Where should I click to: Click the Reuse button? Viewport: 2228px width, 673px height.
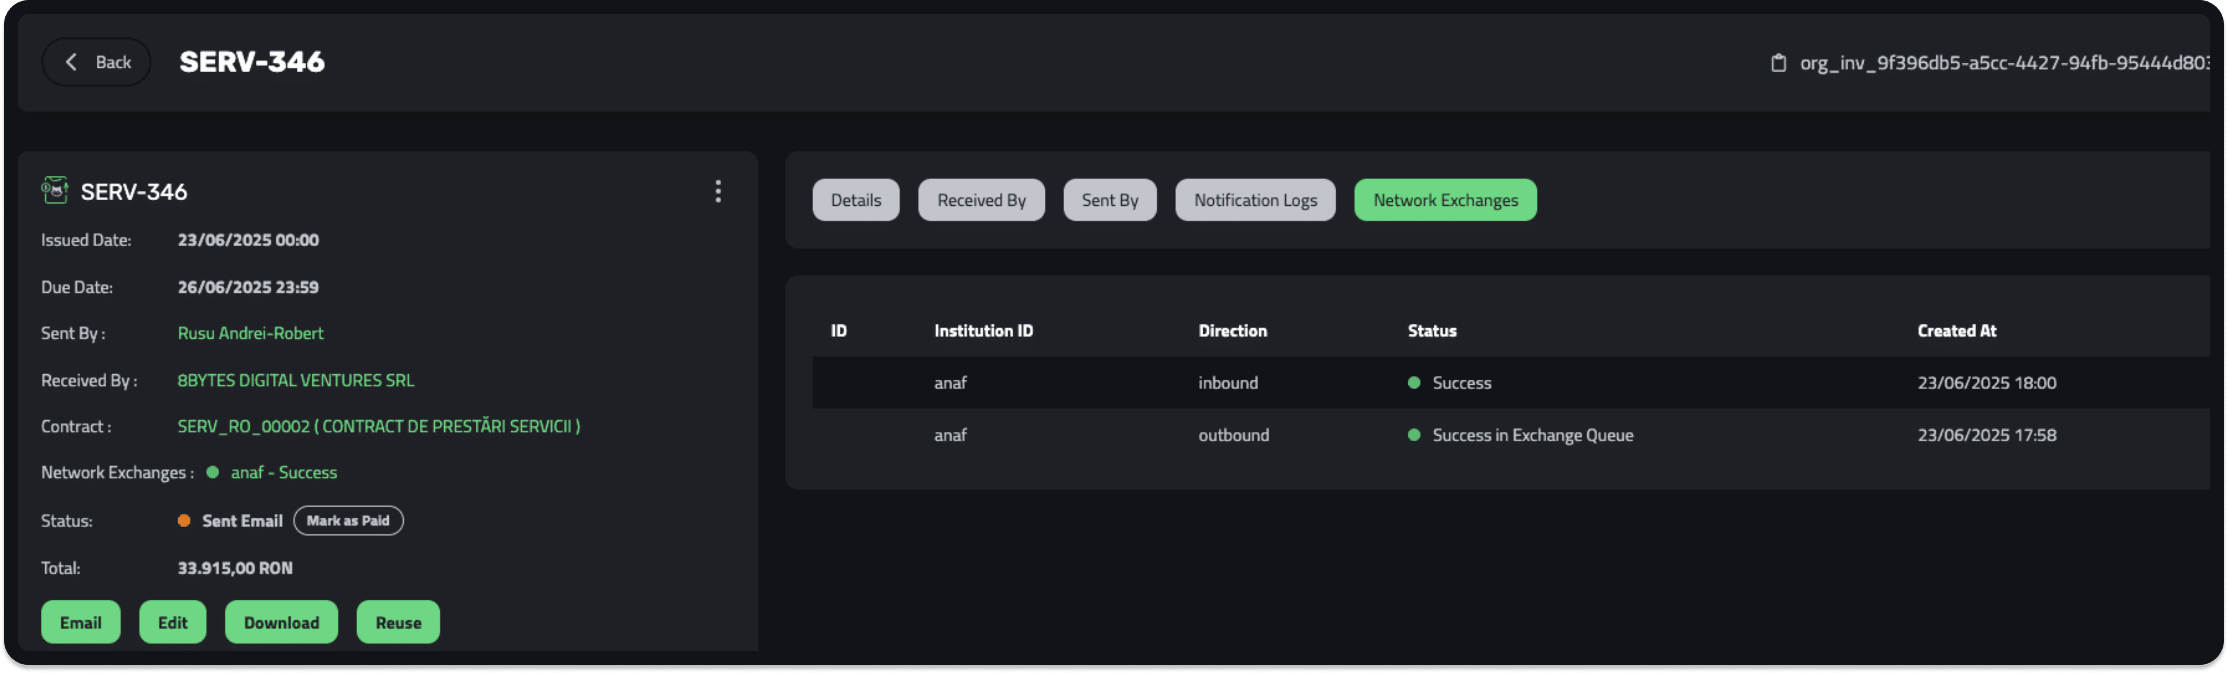coord(398,622)
